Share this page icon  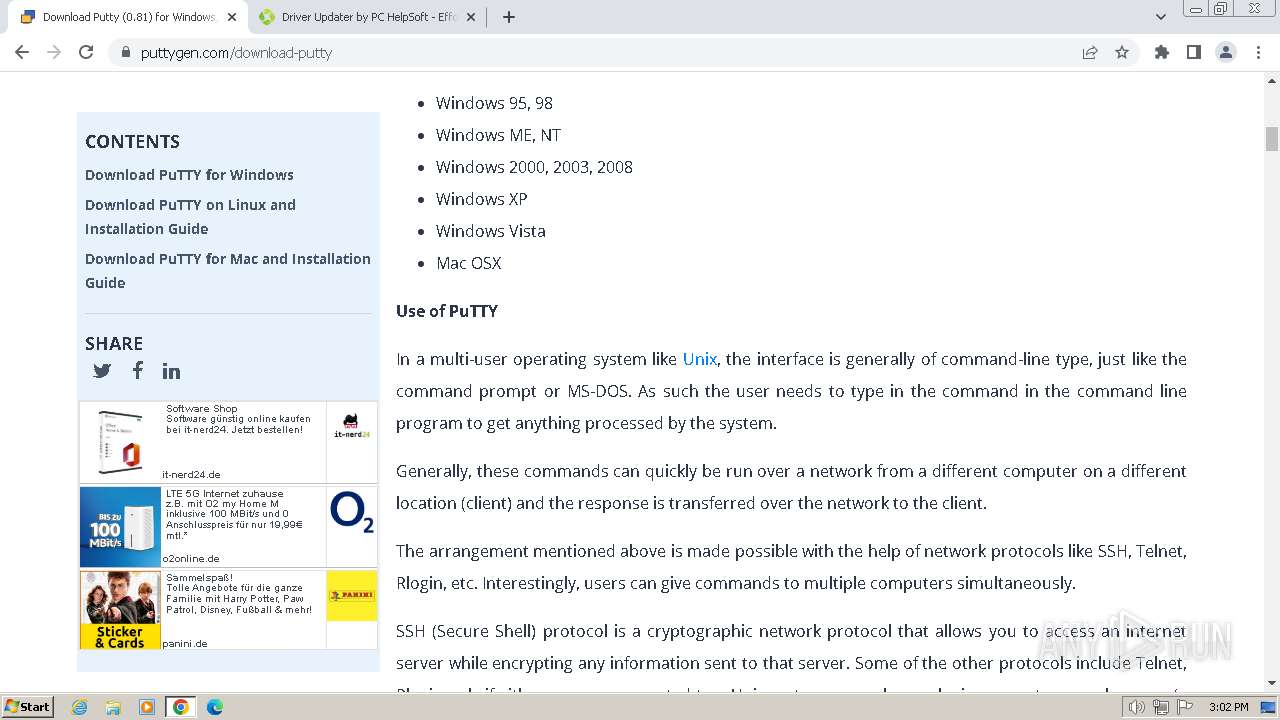coord(1090,52)
